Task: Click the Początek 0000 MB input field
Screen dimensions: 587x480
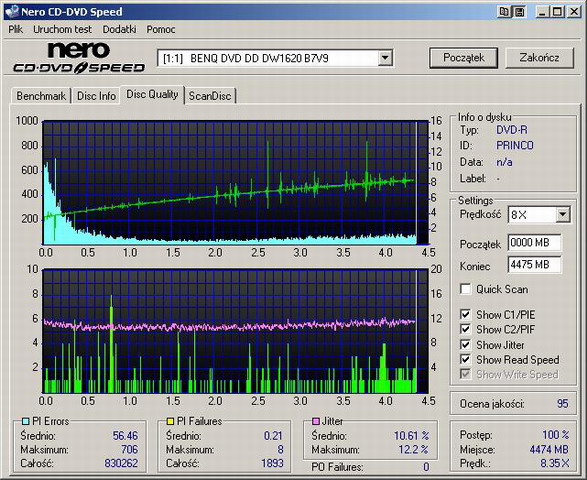Action: point(535,243)
